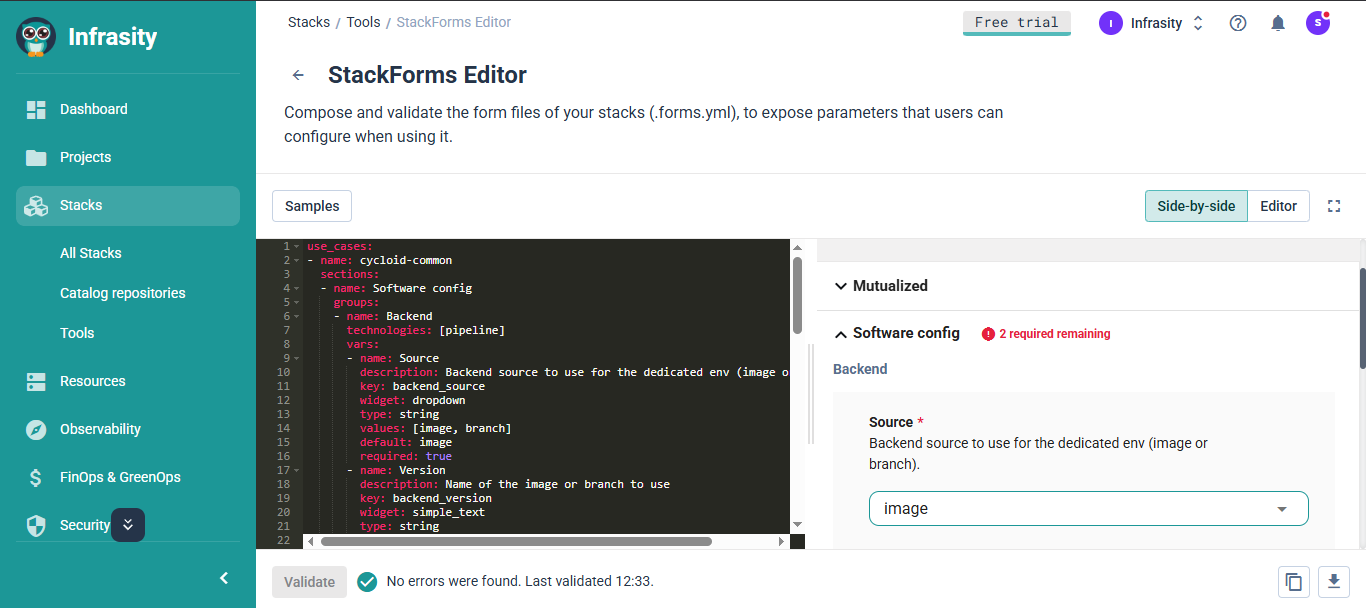Collapse the sidebar with the left chevron
The width and height of the screenshot is (1366, 608).
224,578
